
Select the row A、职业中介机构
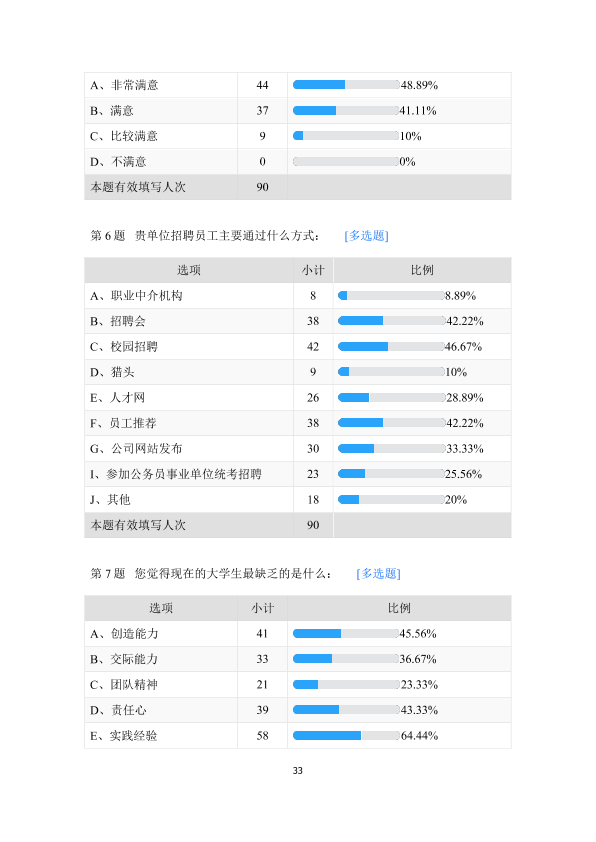point(297,296)
